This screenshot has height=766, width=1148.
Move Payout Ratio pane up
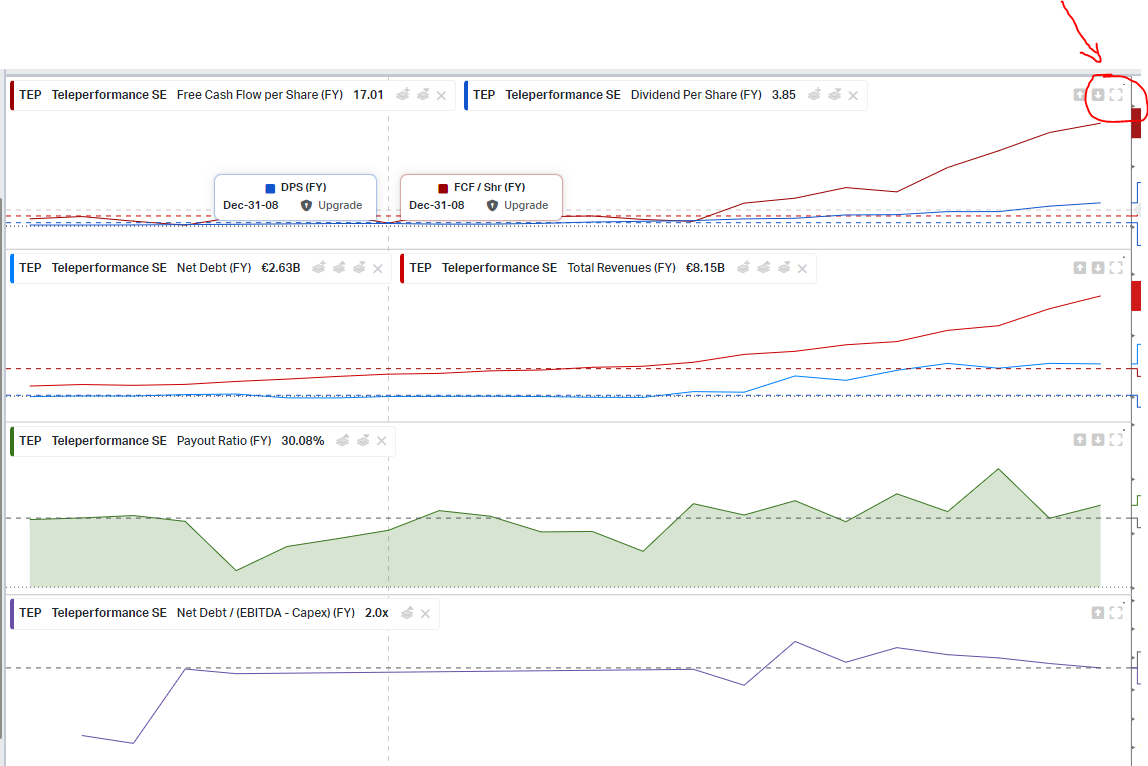coord(1080,439)
